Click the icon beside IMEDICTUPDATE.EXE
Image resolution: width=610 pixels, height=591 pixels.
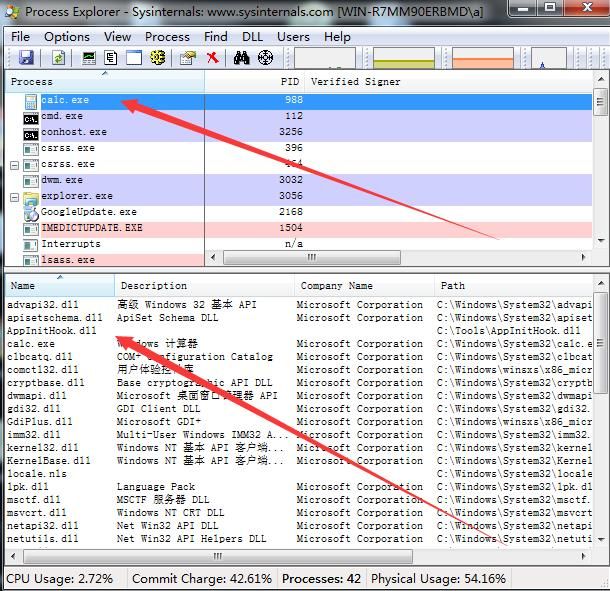(x=31, y=229)
